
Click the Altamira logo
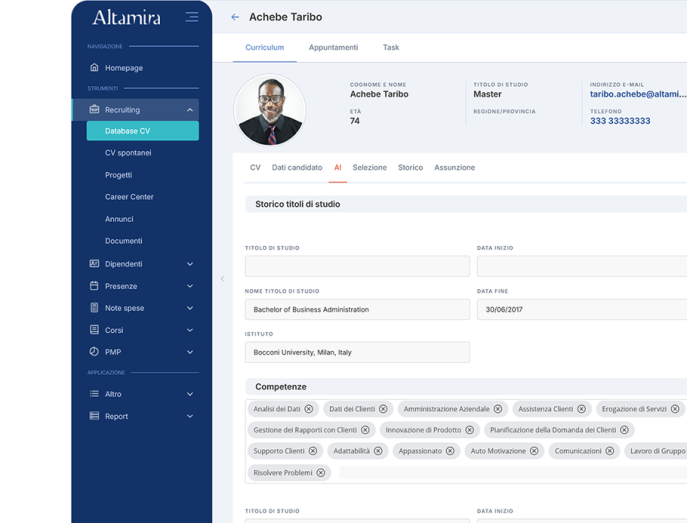pos(127,18)
